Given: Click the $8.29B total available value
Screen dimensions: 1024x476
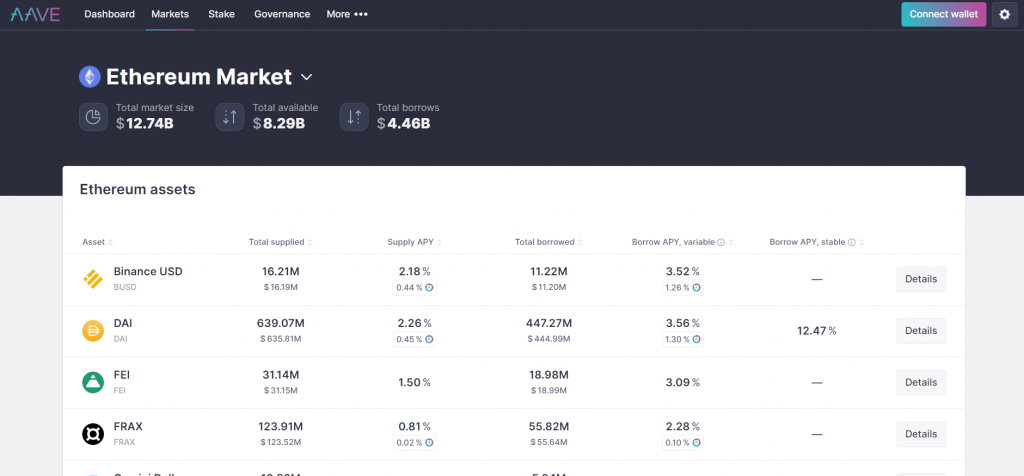Looking at the screenshot, I should (x=279, y=123).
